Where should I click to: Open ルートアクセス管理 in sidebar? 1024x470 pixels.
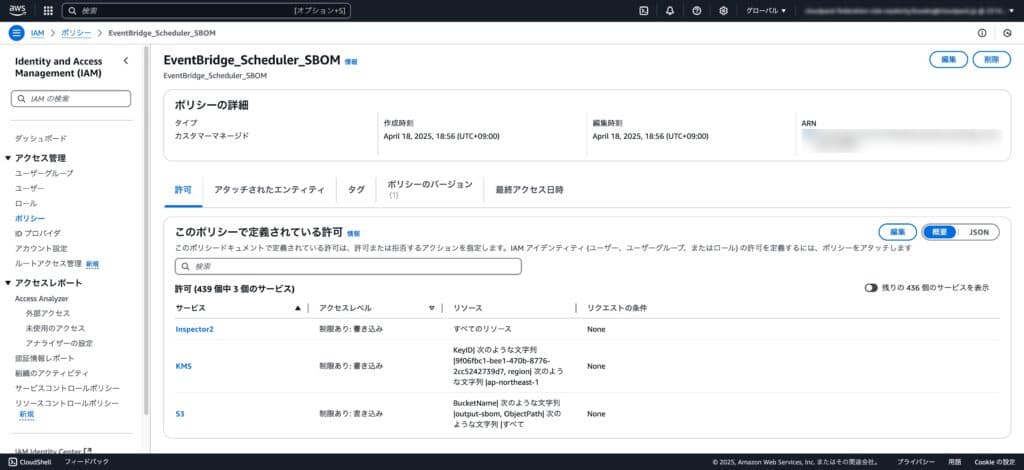(48, 263)
